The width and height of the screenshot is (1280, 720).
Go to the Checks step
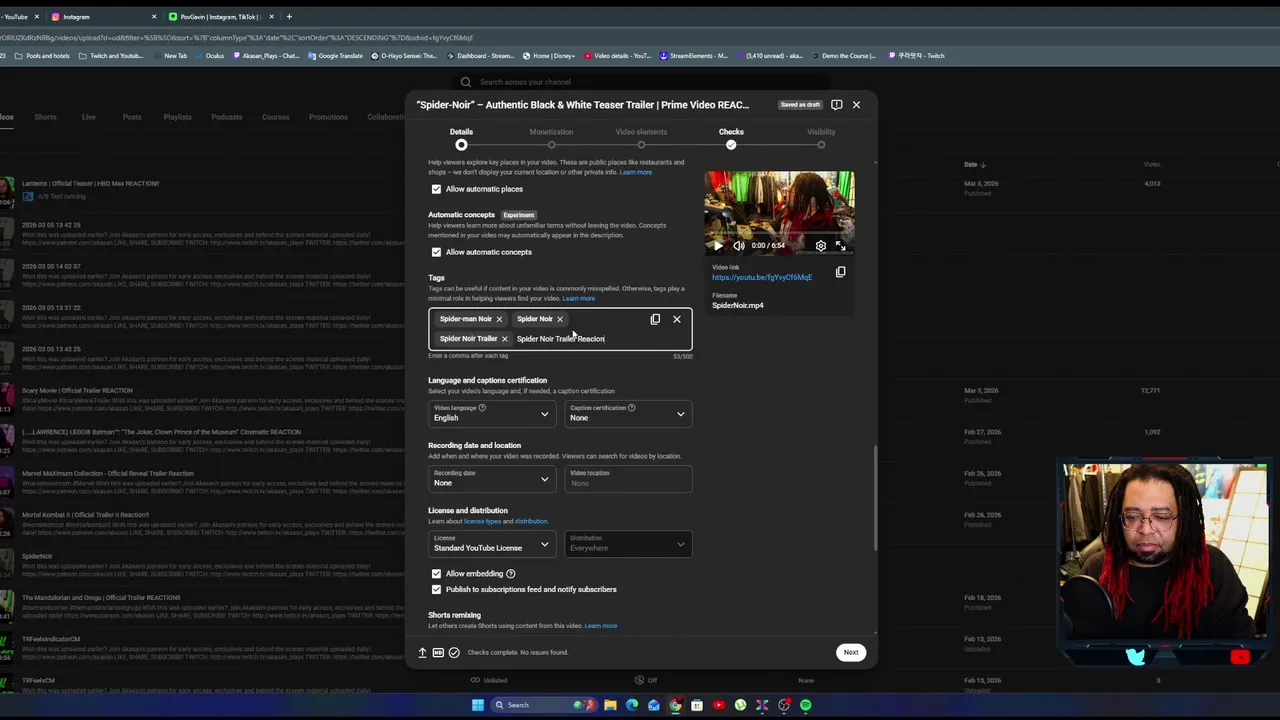pyautogui.click(x=731, y=138)
